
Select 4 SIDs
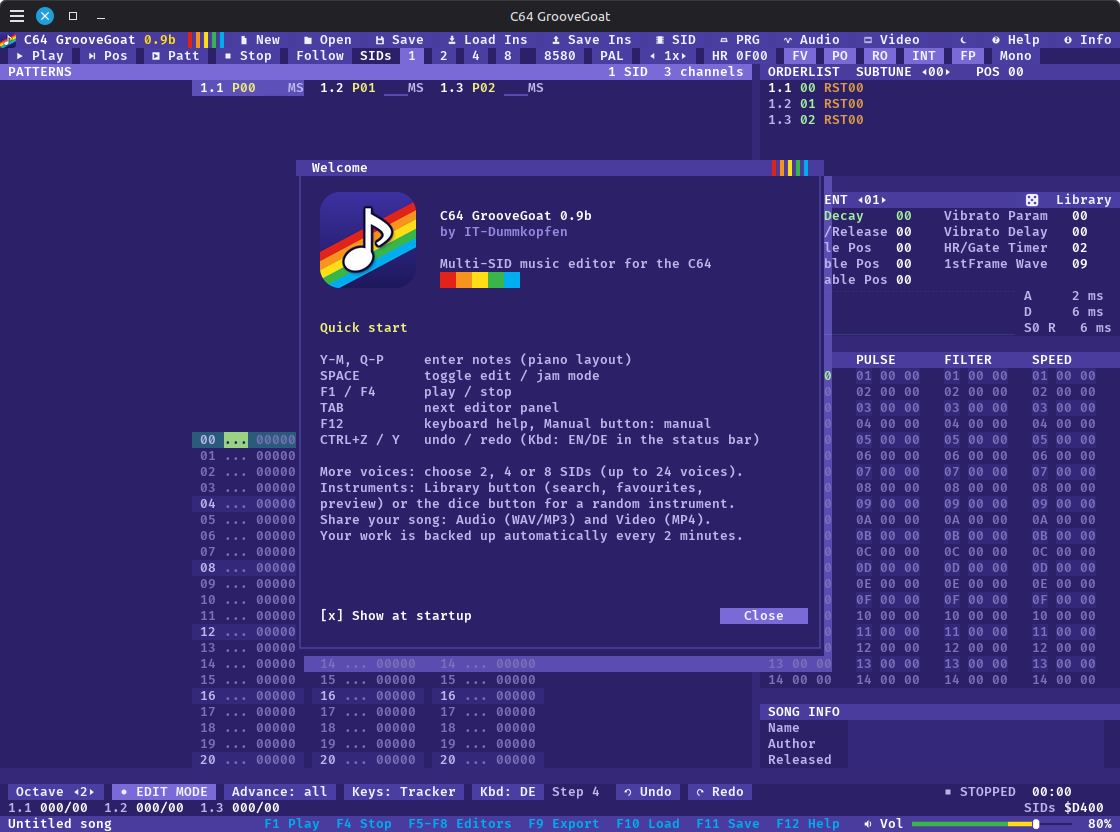[476, 56]
